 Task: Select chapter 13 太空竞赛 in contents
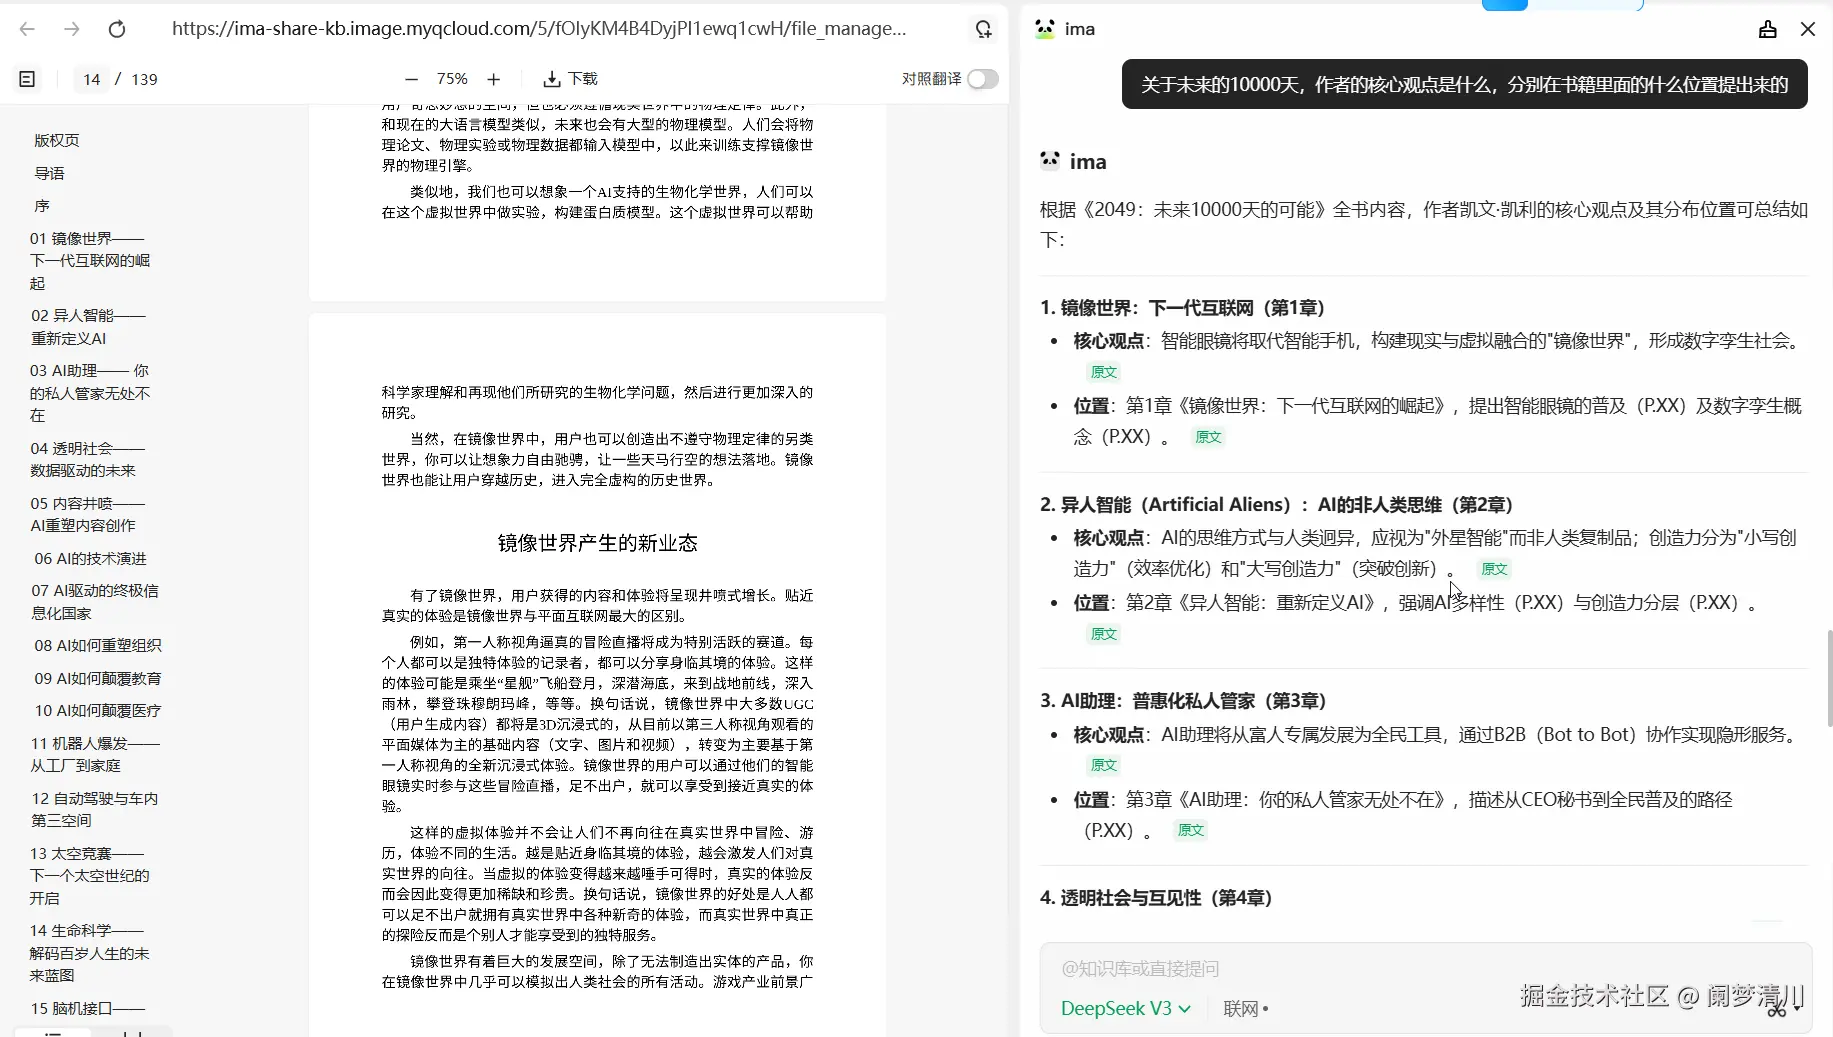pos(90,876)
